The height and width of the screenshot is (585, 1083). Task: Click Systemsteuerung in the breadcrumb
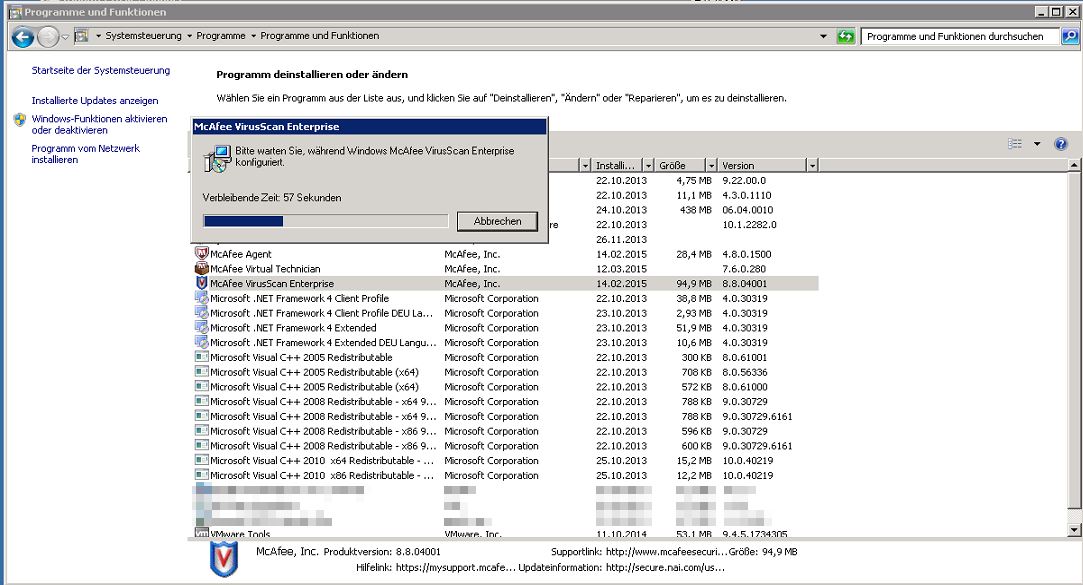(144, 36)
